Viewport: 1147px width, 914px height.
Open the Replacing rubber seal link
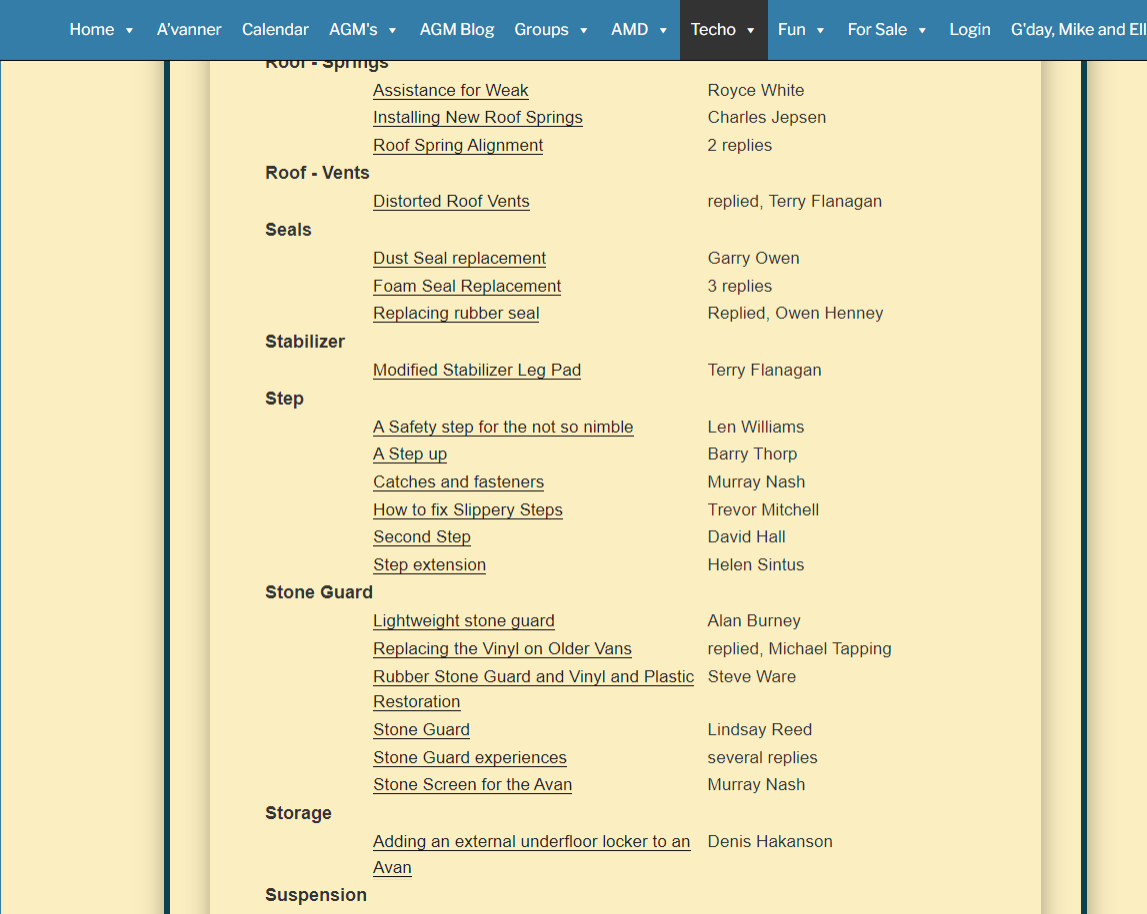pos(456,313)
